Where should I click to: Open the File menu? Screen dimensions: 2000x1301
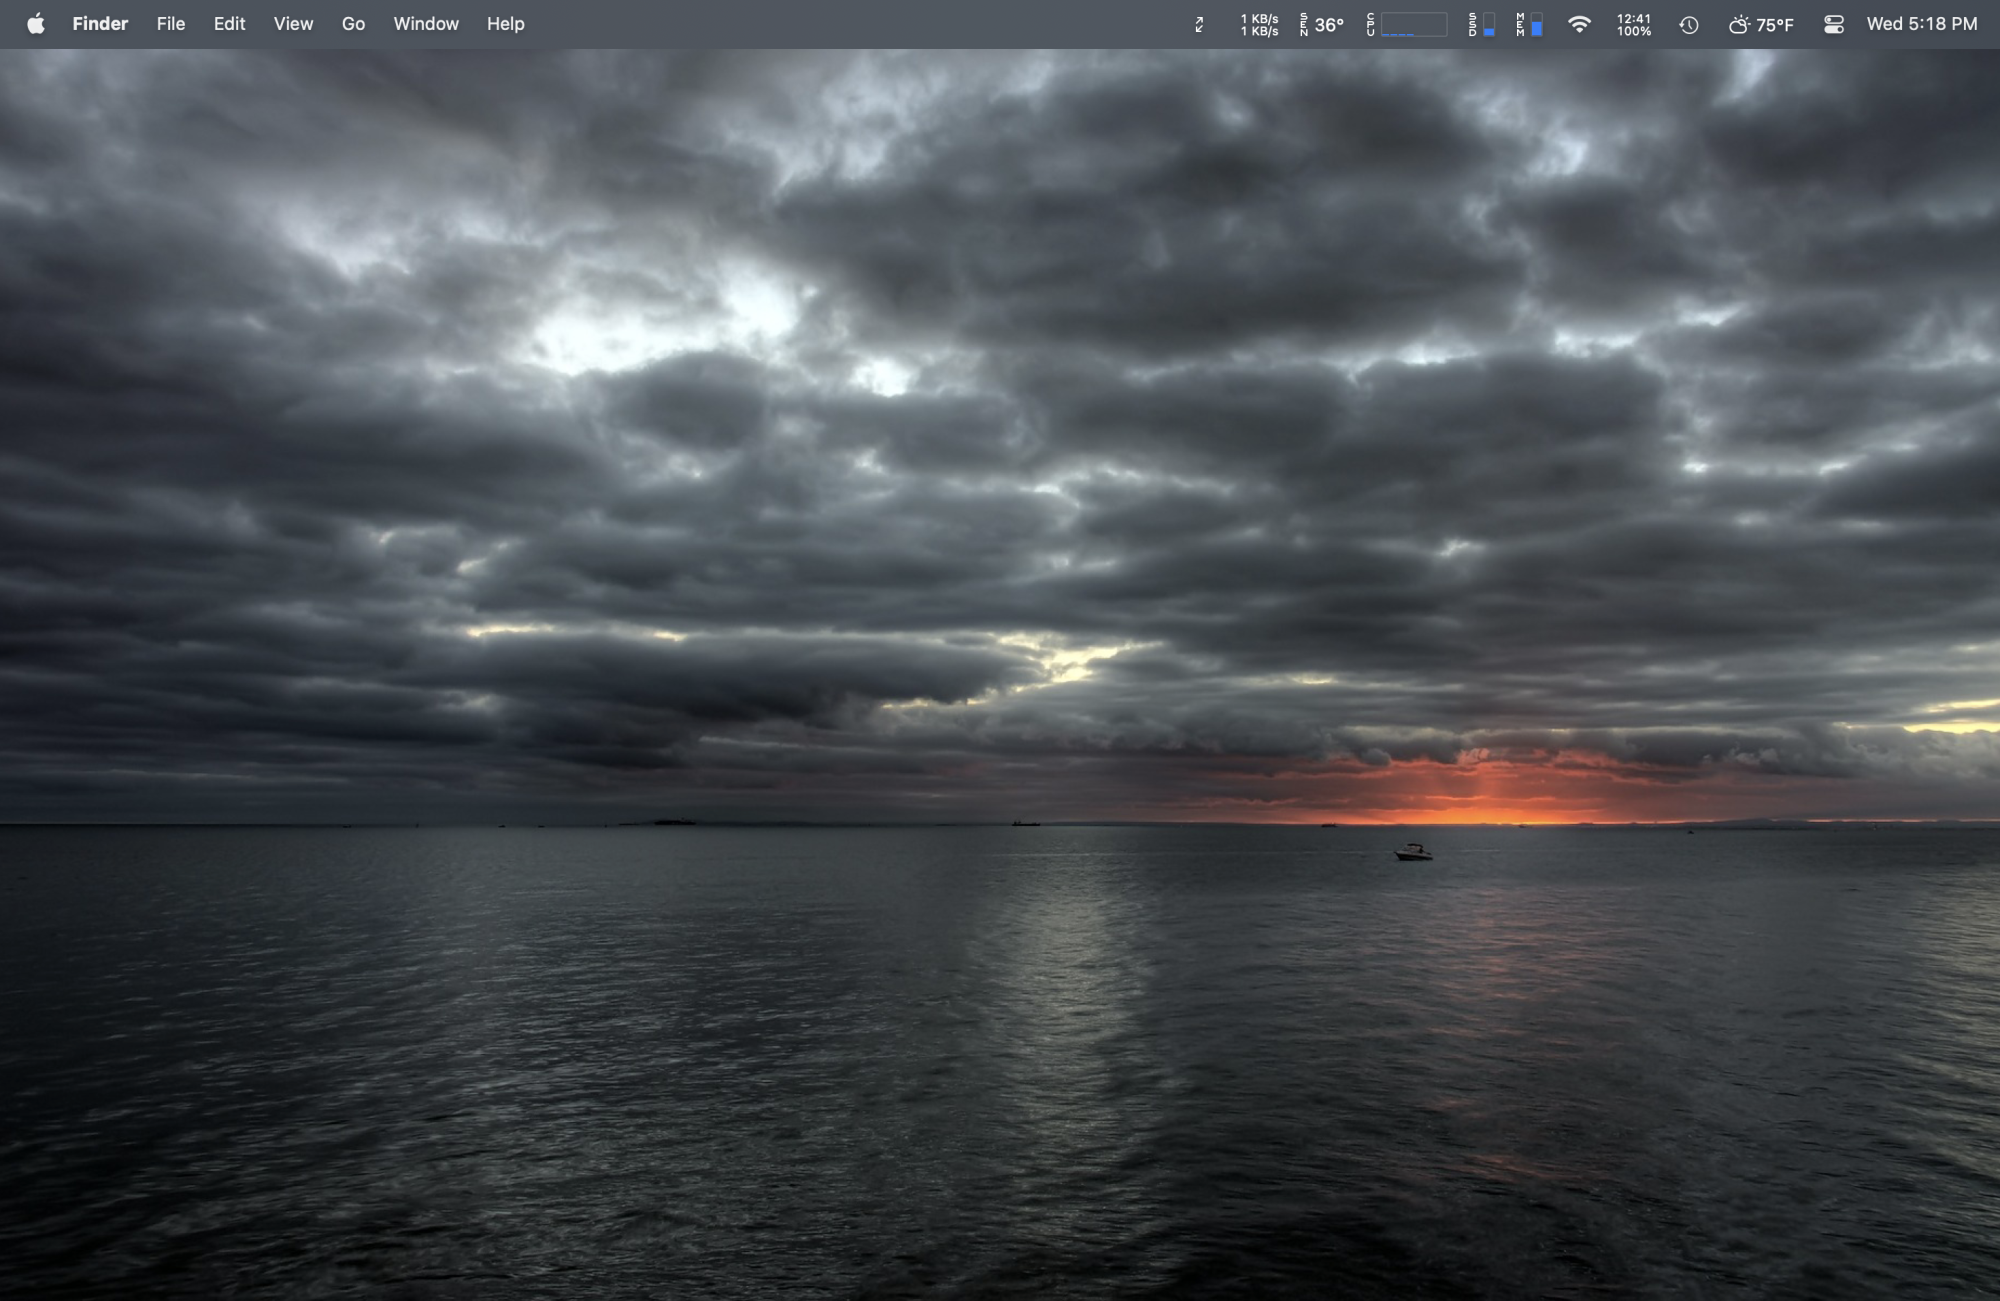click(170, 24)
